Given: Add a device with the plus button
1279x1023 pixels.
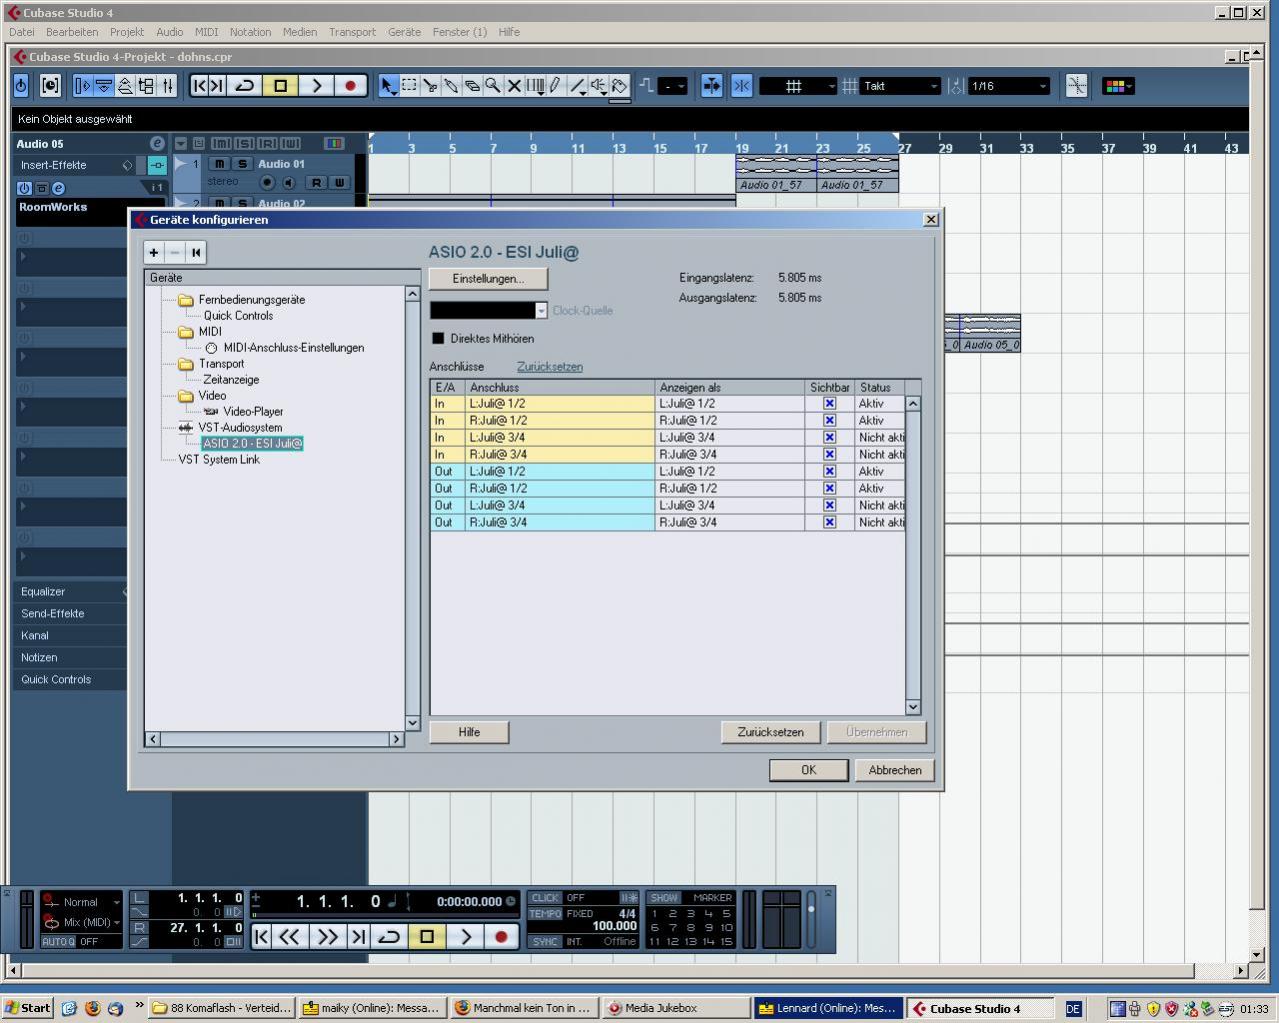Looking at the screenshot, I should 154,252.
